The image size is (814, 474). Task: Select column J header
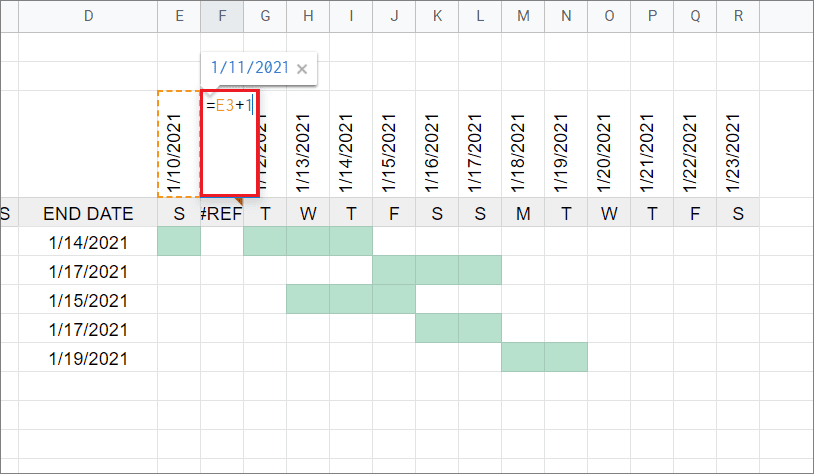(394, 16)
